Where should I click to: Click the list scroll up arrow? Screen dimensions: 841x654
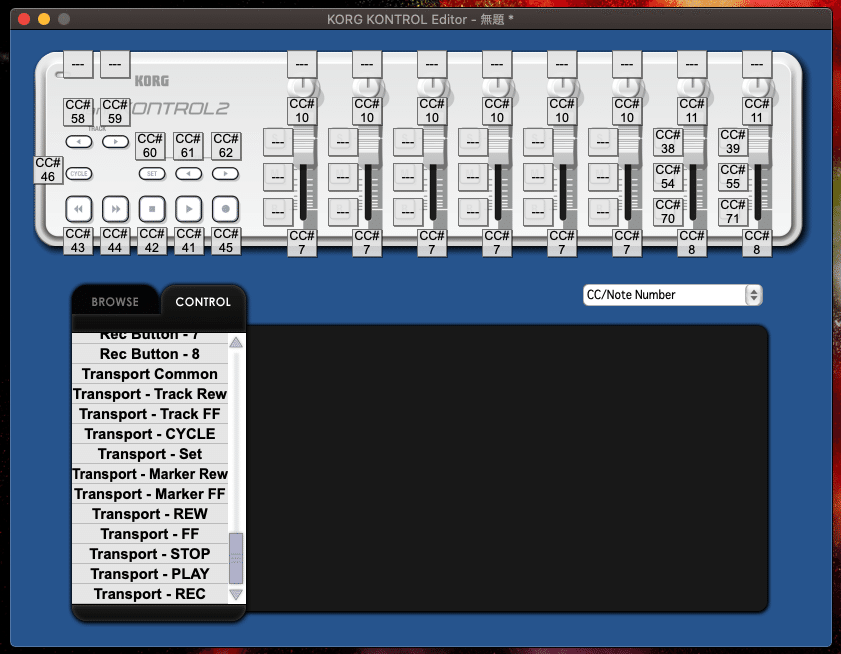[x=236, y=342]
